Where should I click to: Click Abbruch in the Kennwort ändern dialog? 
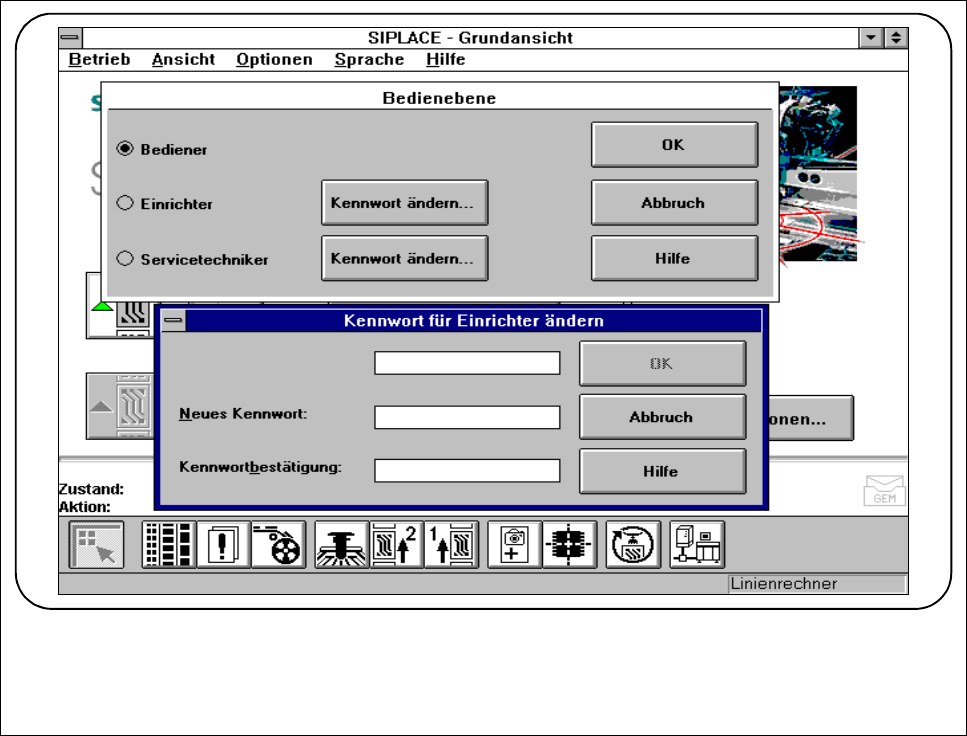pyautogui.click(x=662, y=417)
